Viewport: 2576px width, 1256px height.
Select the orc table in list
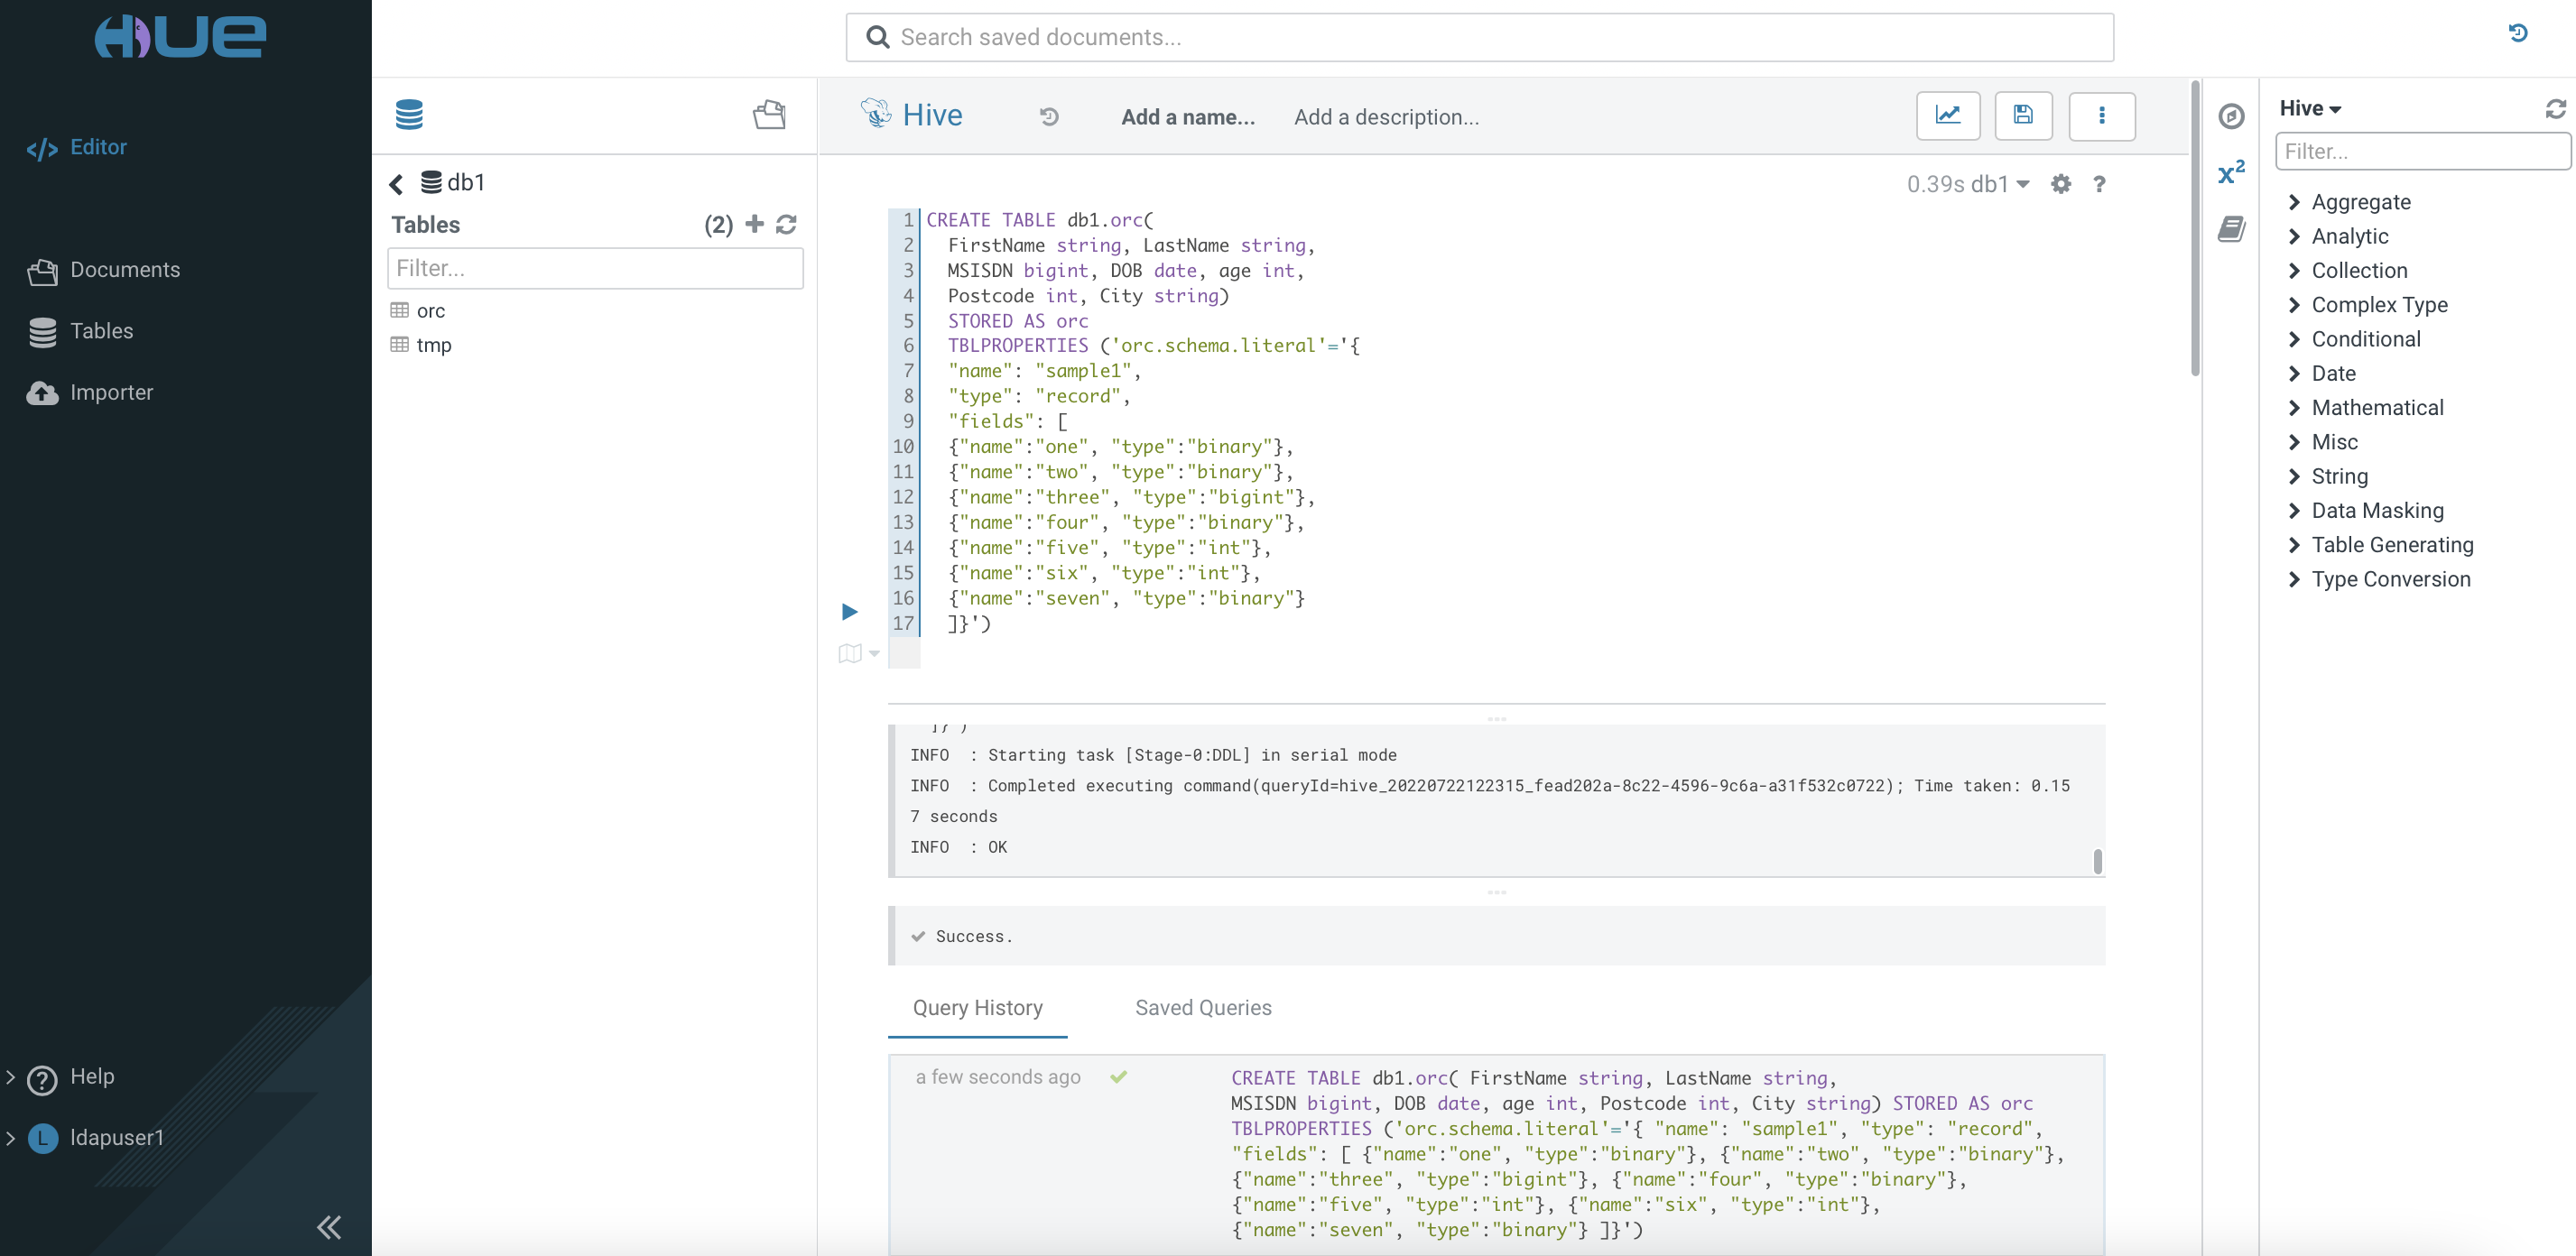pyautogui.click(x=430, y=311)
